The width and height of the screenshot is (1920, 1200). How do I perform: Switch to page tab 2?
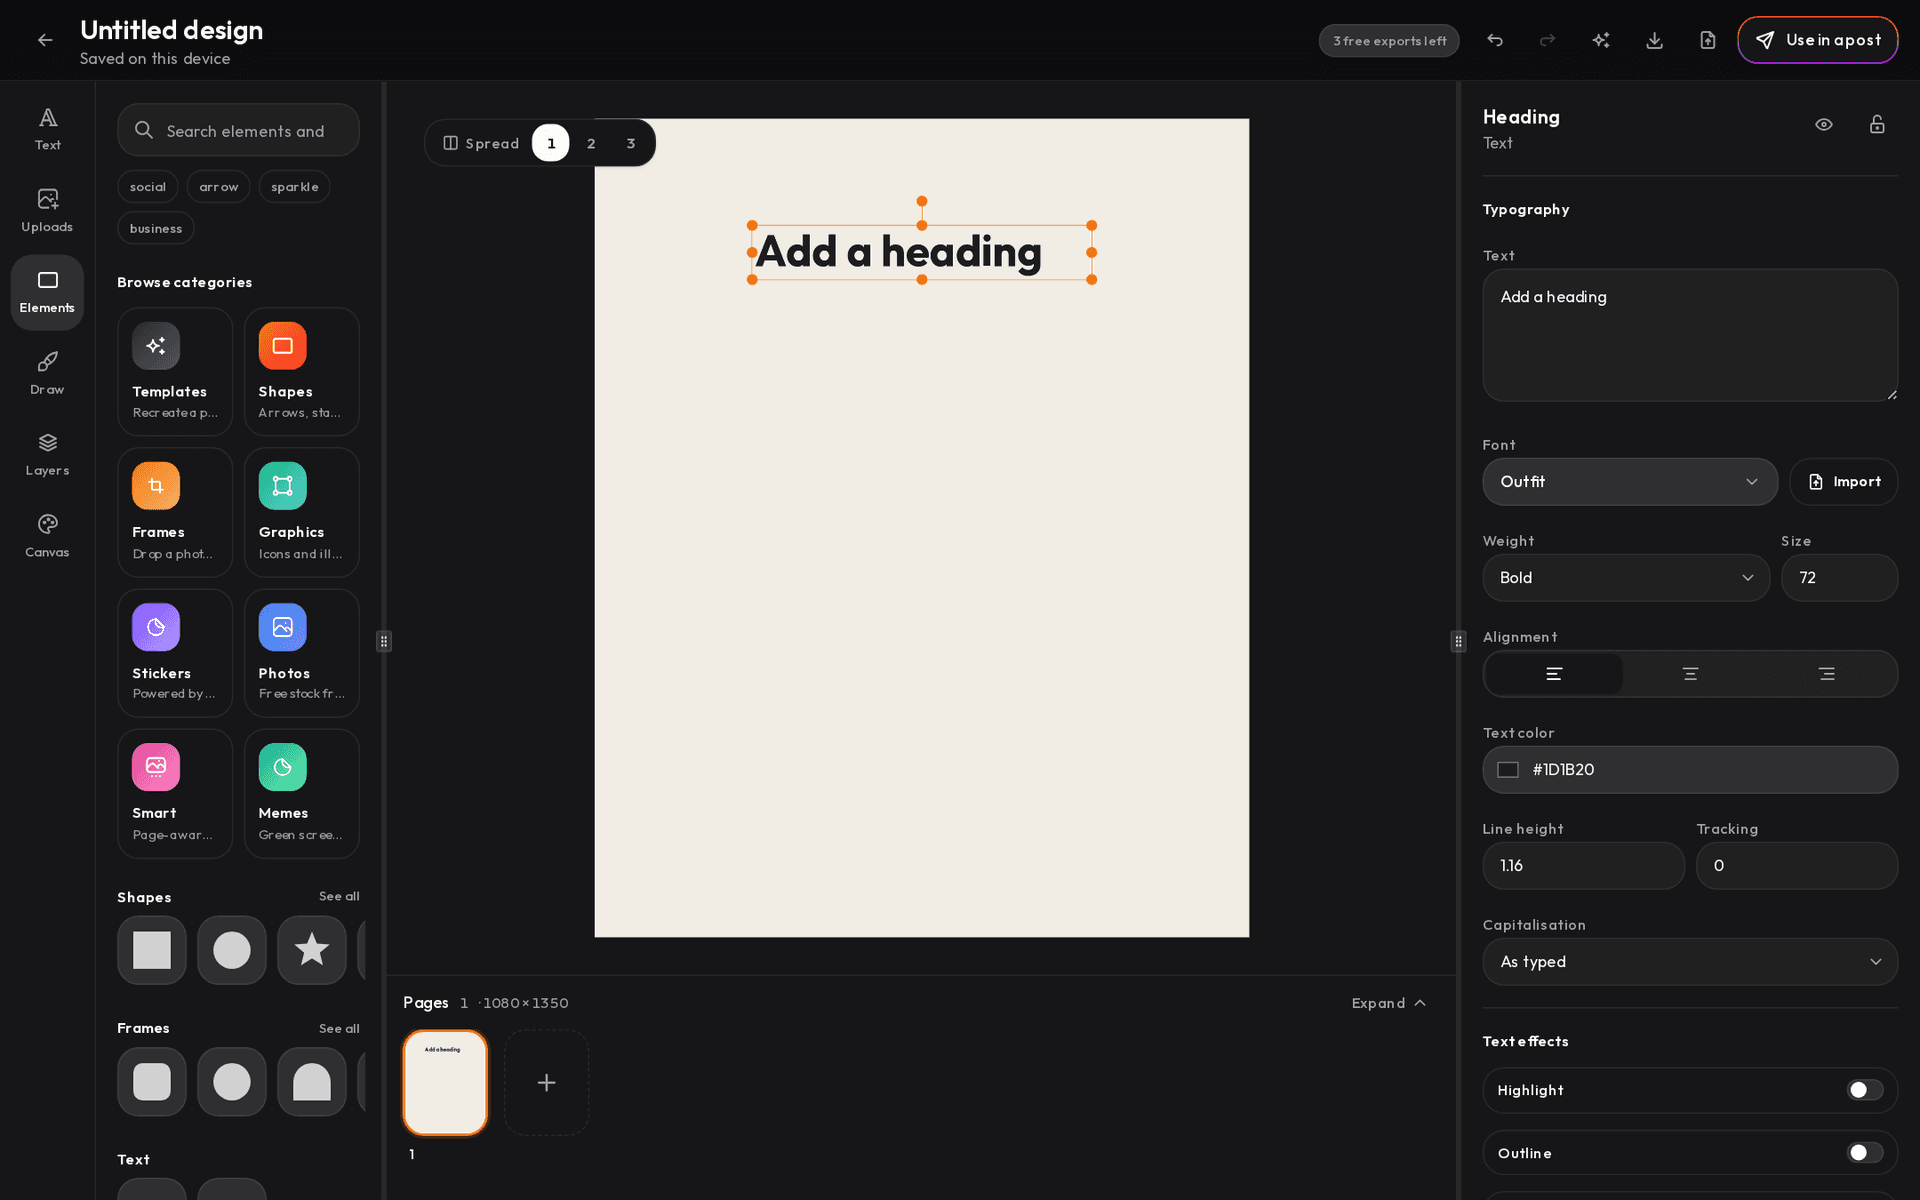591,143
